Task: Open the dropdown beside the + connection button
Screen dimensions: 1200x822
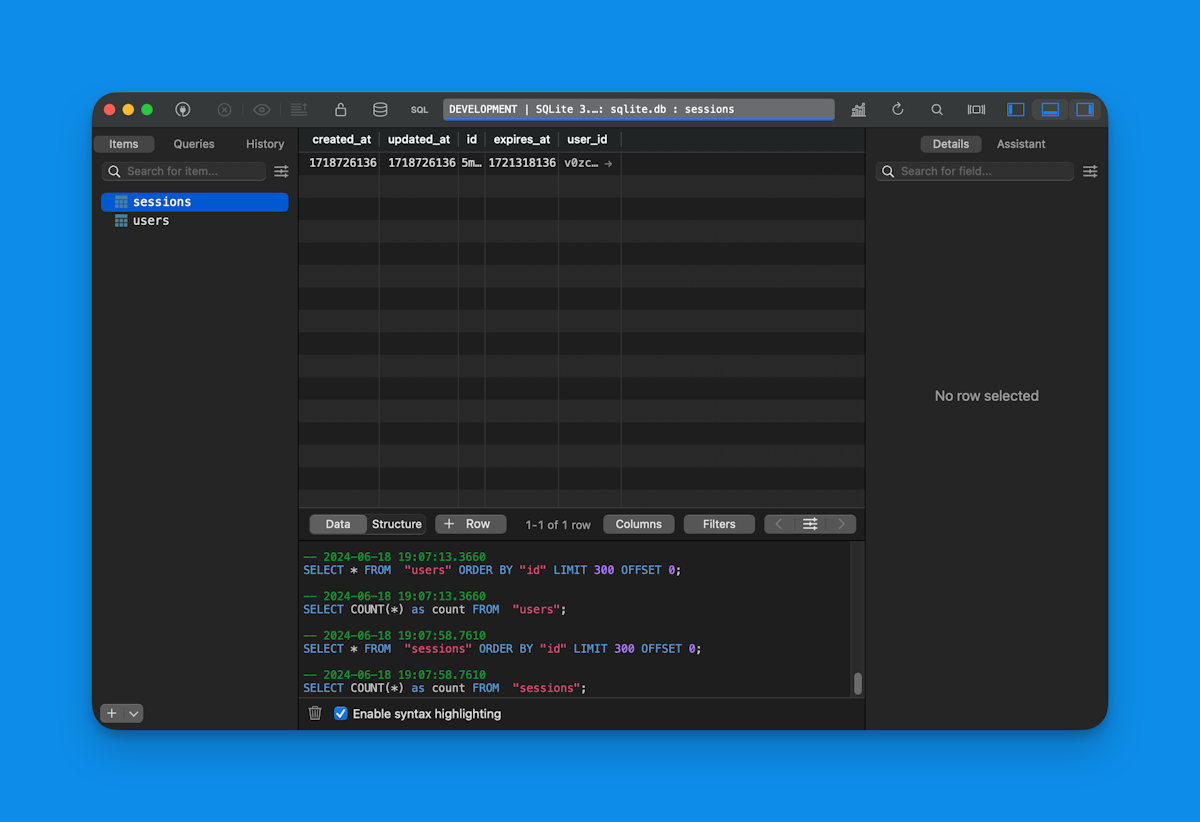Action: pyautogui.click(x=132, y=713)
